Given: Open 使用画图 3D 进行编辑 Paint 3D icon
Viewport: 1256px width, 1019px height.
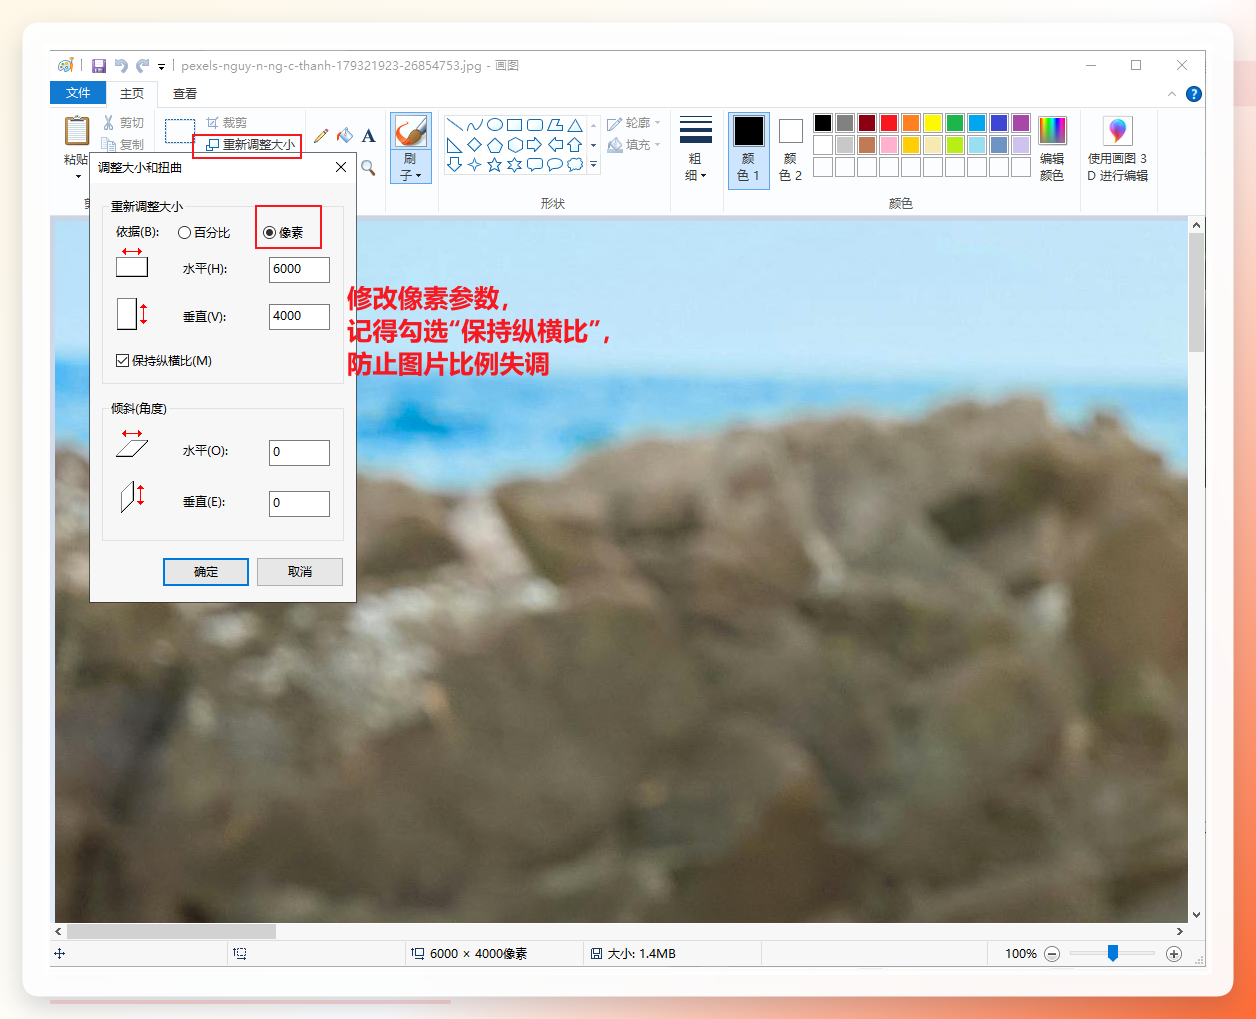Looking at the screenshot, I should 1118,131.
